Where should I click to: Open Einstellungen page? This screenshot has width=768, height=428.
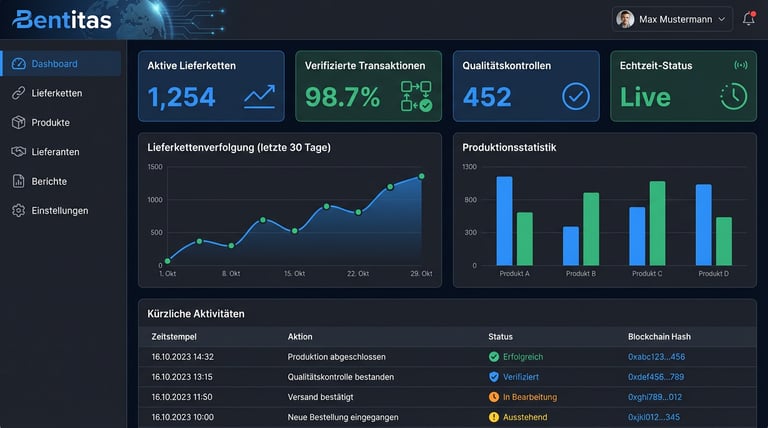[x=61, y=211]
